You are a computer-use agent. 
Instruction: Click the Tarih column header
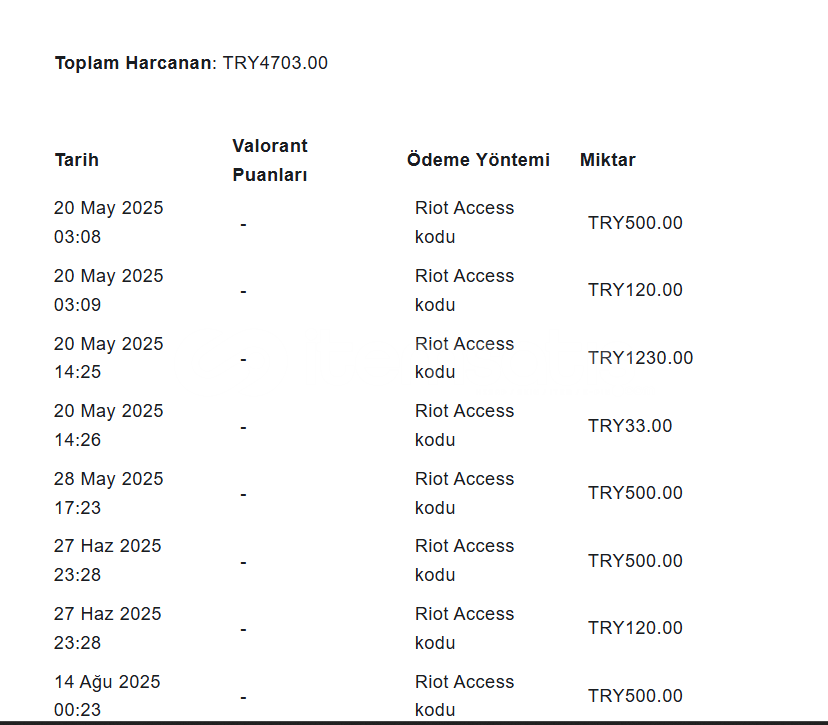tap(77, 160)
